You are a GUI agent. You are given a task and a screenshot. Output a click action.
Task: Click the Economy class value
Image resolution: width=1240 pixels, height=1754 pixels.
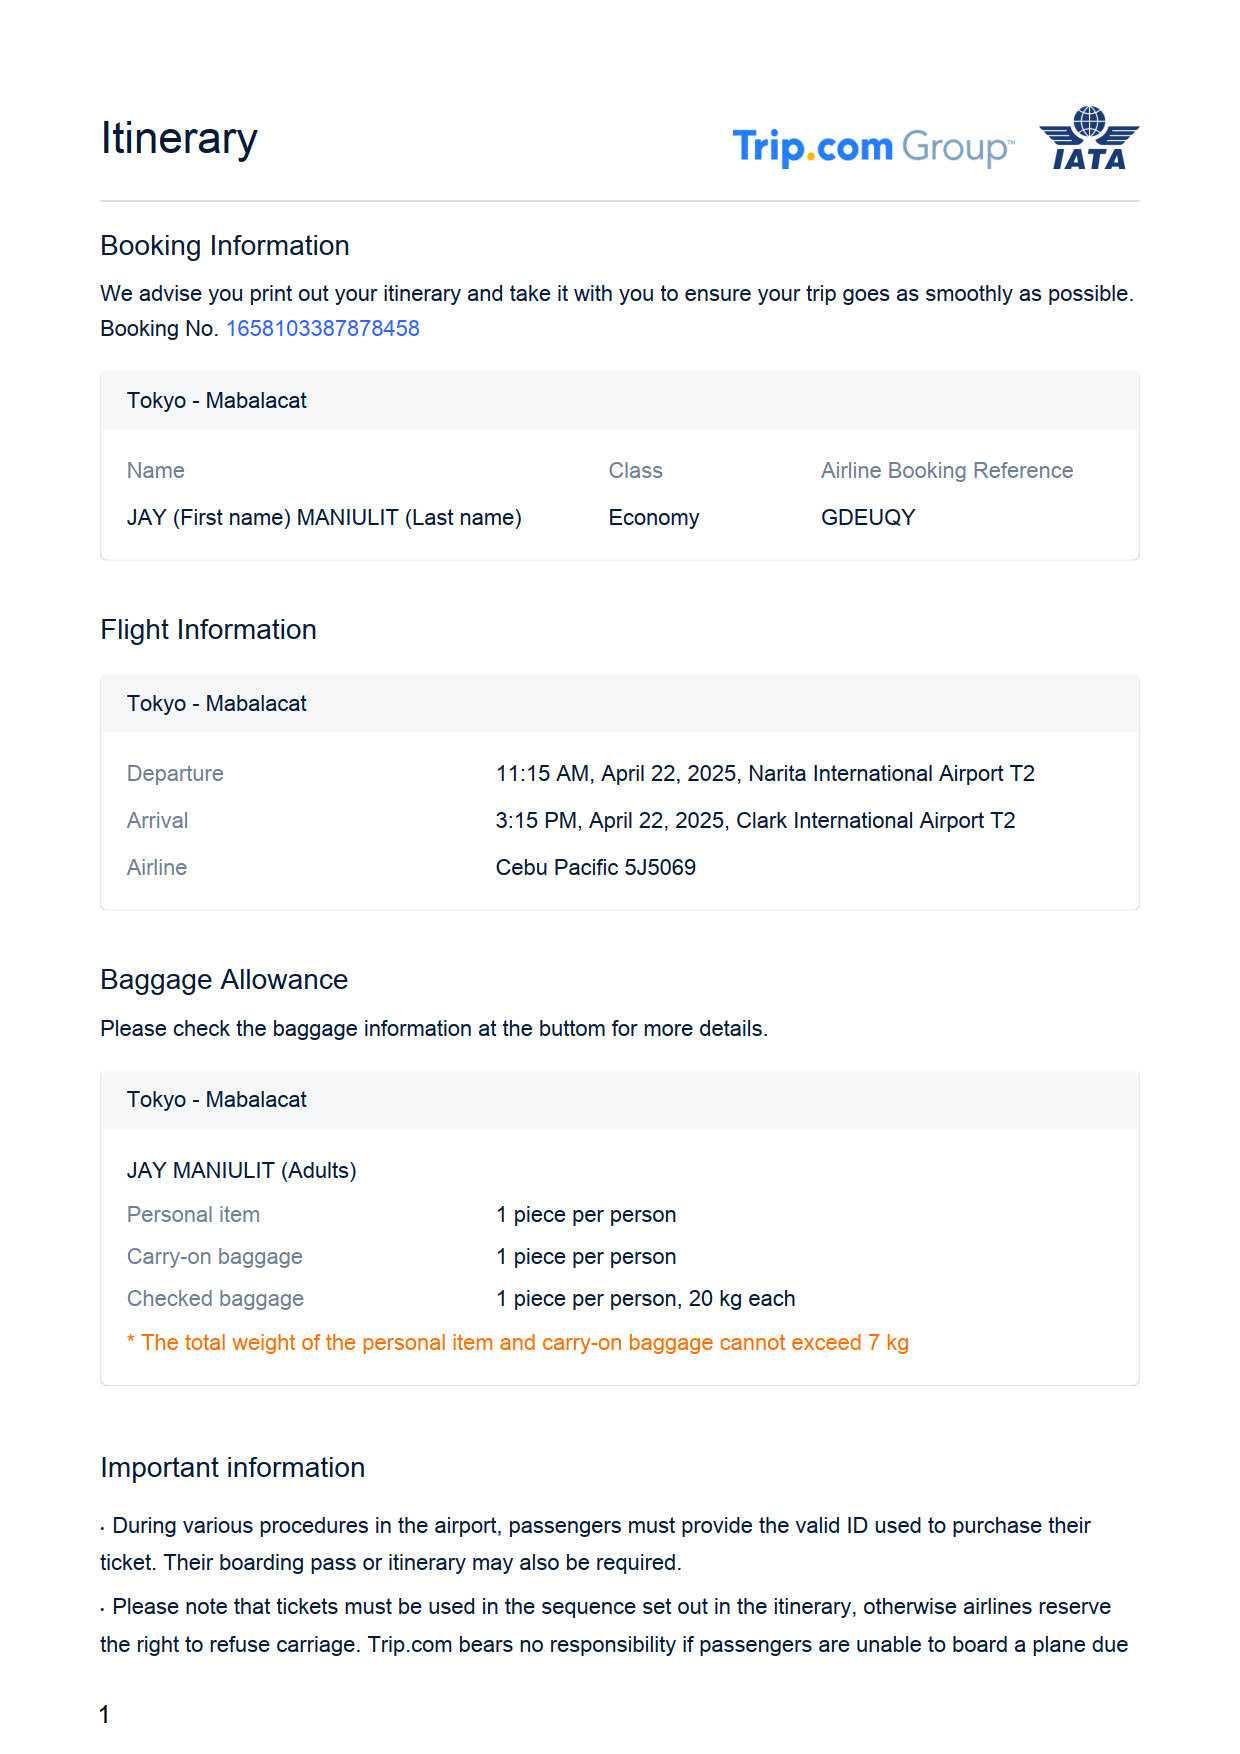click(653, 517)
